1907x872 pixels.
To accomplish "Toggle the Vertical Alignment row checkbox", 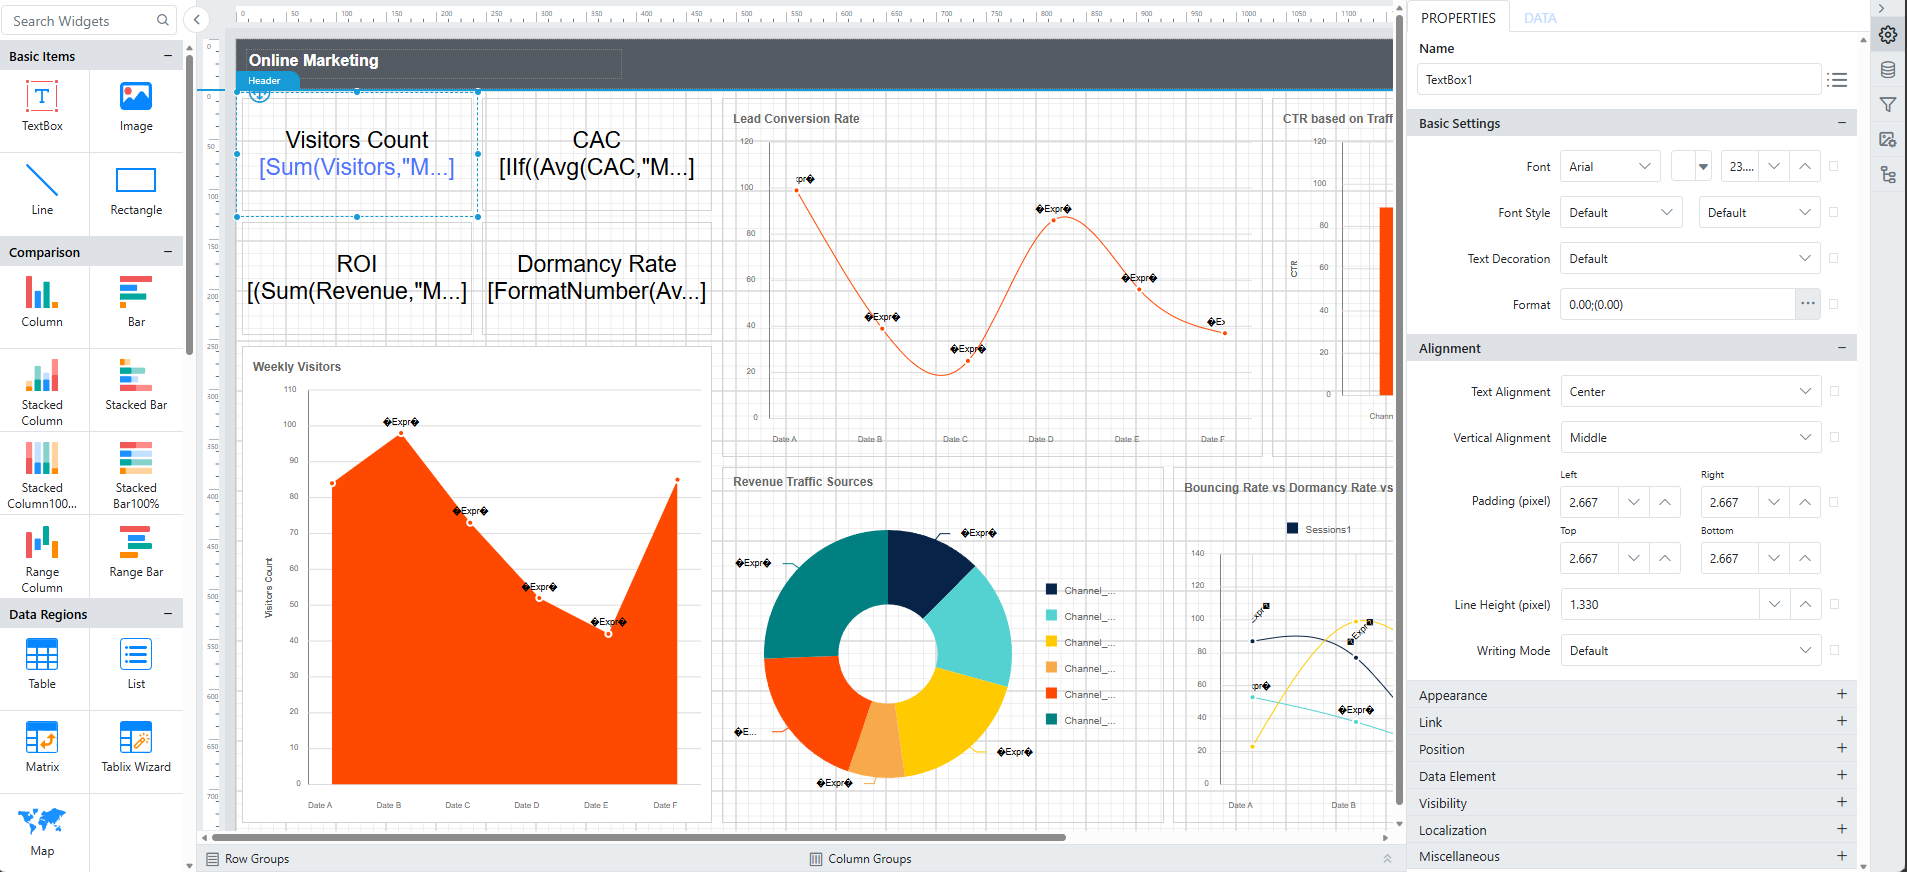I will 1834,437.
